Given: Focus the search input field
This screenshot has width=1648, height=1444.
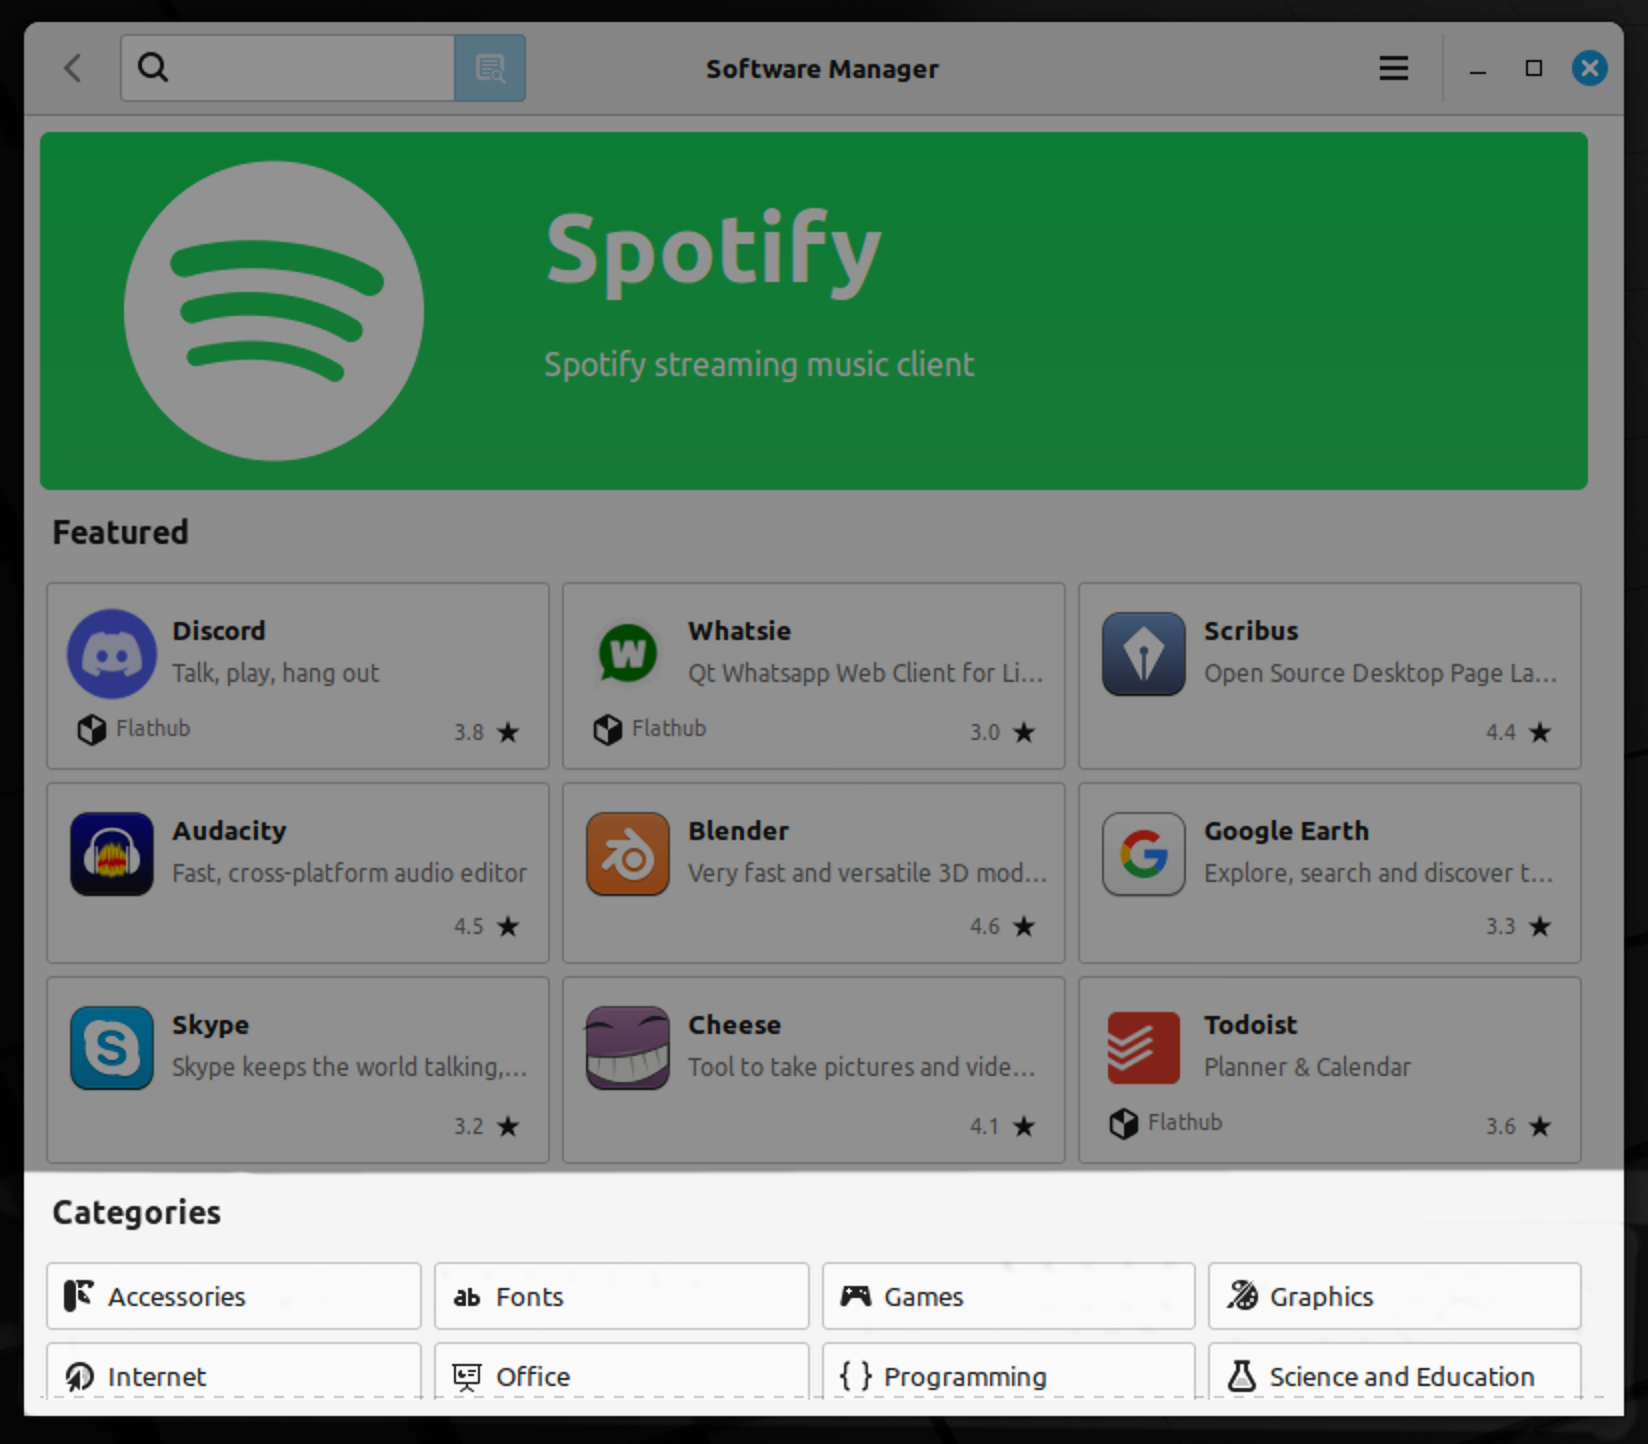Looking at the screenshot, I should (288, 68).
